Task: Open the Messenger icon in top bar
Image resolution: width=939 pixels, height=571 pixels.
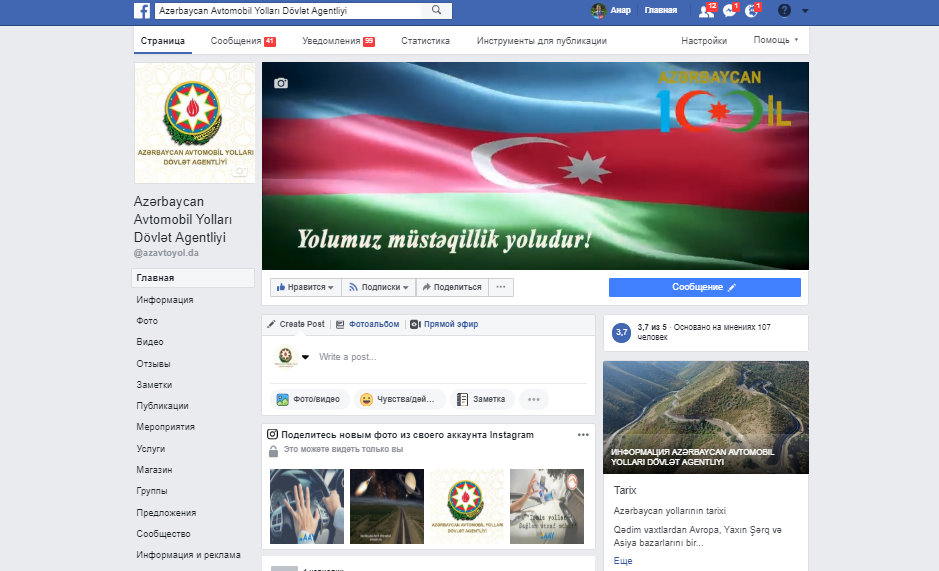Action: coord(729,11)
